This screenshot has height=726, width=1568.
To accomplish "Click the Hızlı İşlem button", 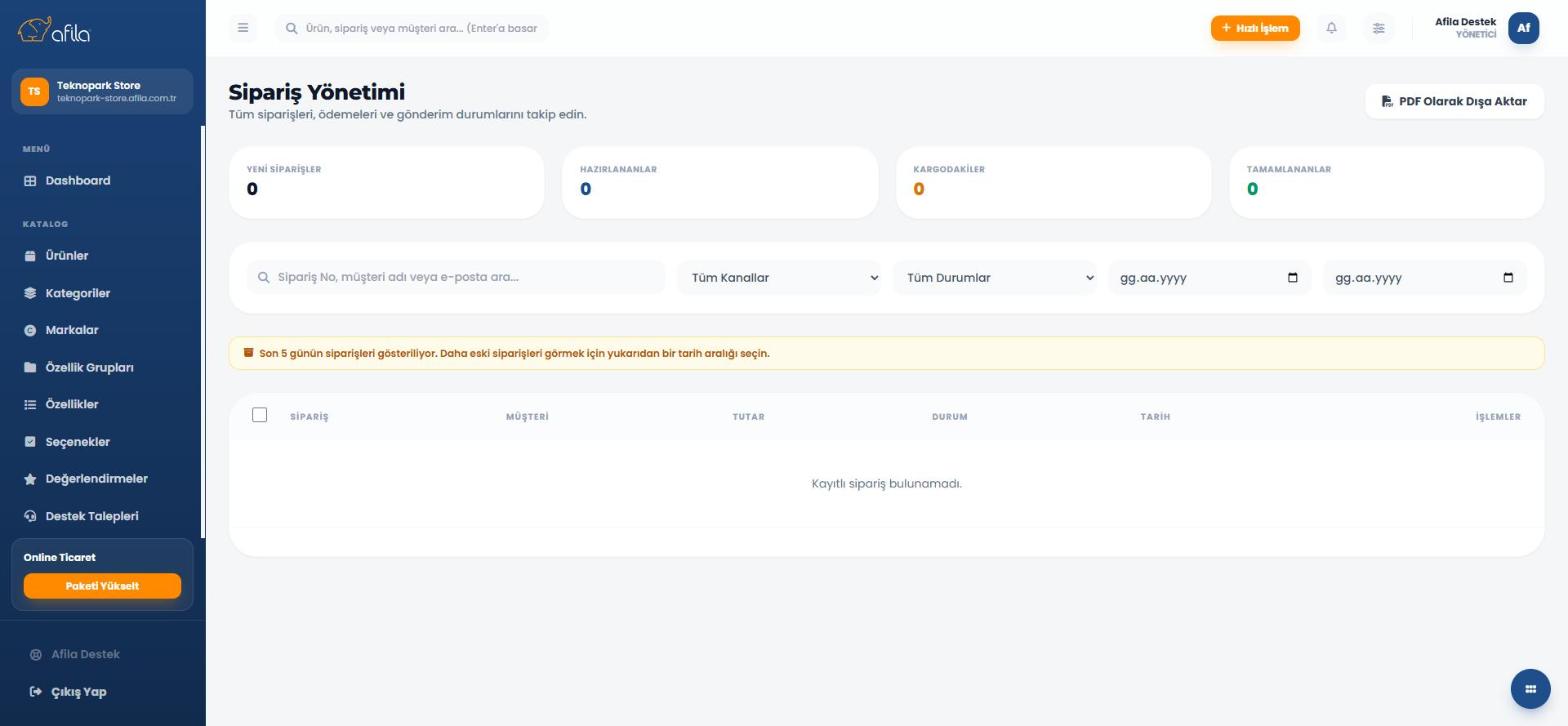I will pyautogui.click(x=1255, y=28).
